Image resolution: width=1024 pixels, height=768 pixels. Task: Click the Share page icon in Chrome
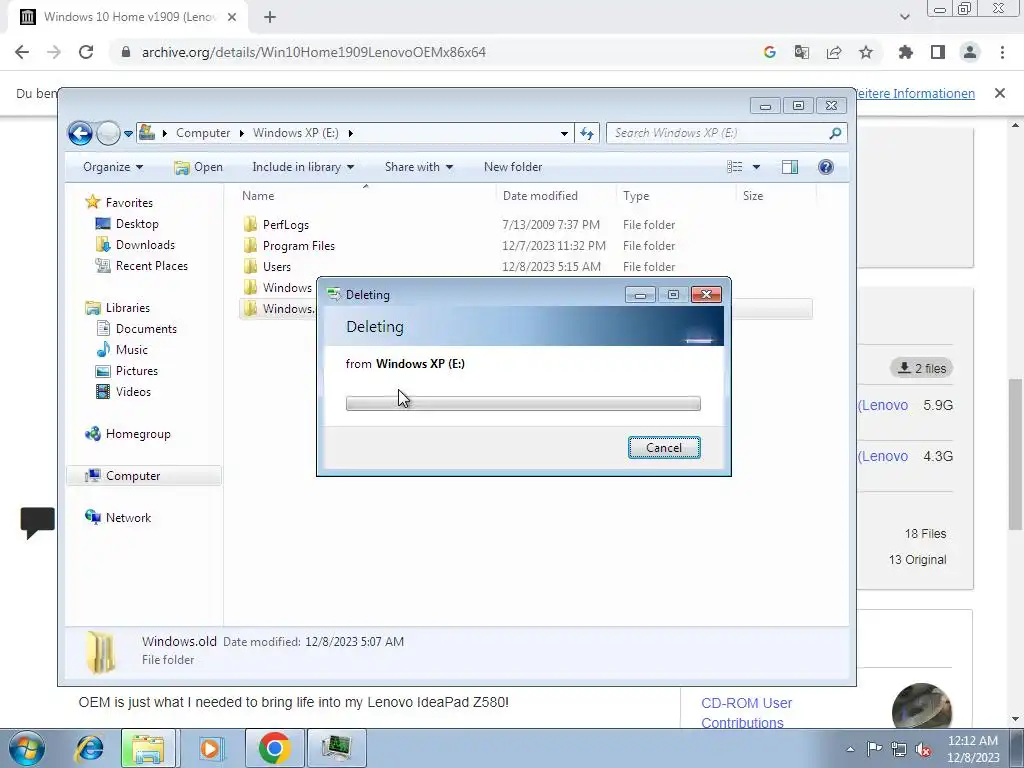pyautogui.click(x=834, y=52)
